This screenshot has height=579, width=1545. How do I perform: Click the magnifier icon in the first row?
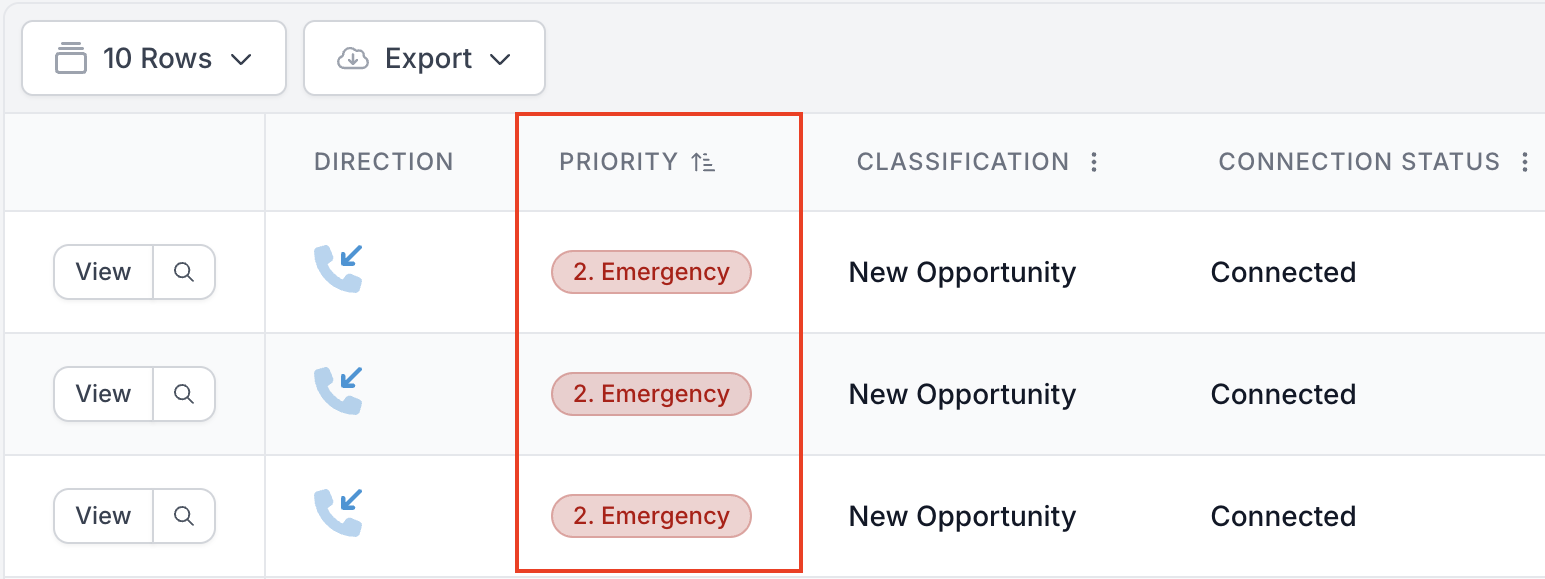pos(184,272)
